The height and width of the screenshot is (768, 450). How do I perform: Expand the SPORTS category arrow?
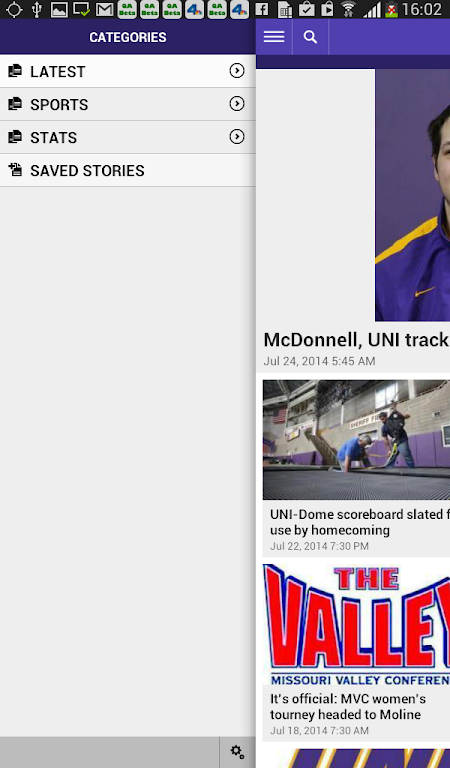[237, 104]
